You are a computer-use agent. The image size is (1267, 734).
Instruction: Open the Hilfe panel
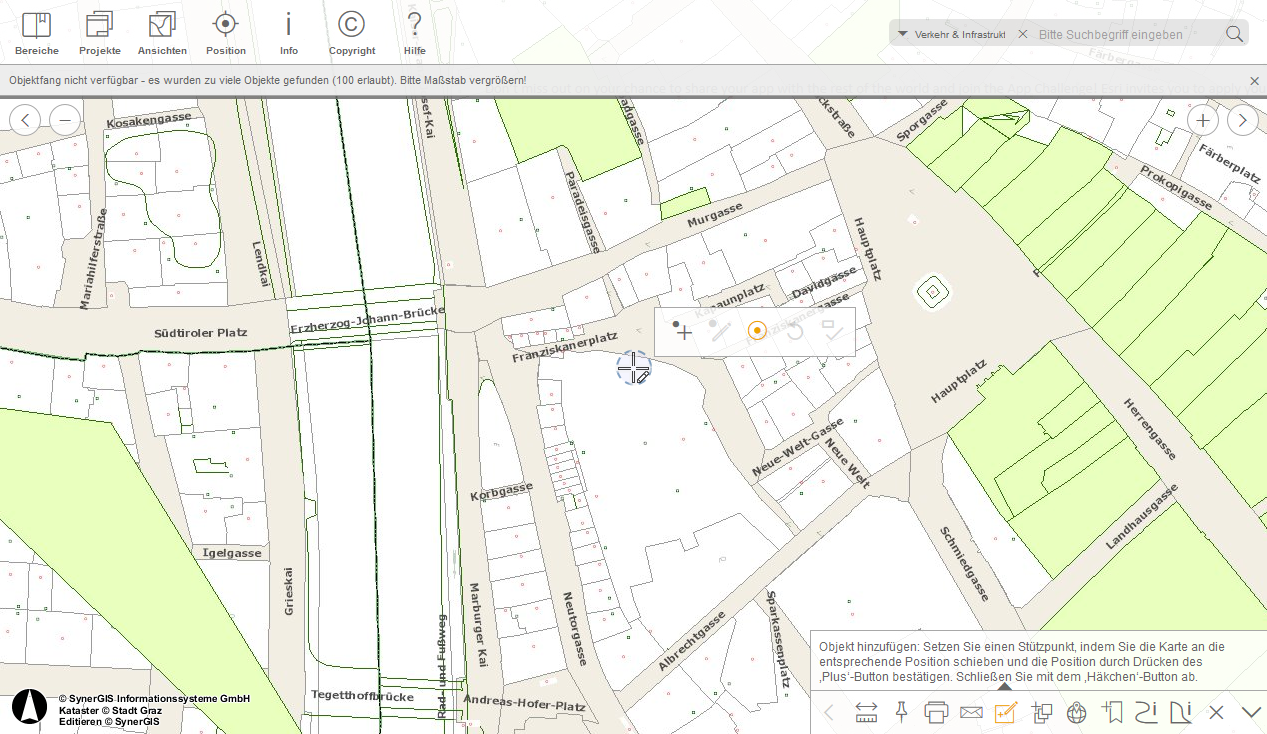click(414, 30)
